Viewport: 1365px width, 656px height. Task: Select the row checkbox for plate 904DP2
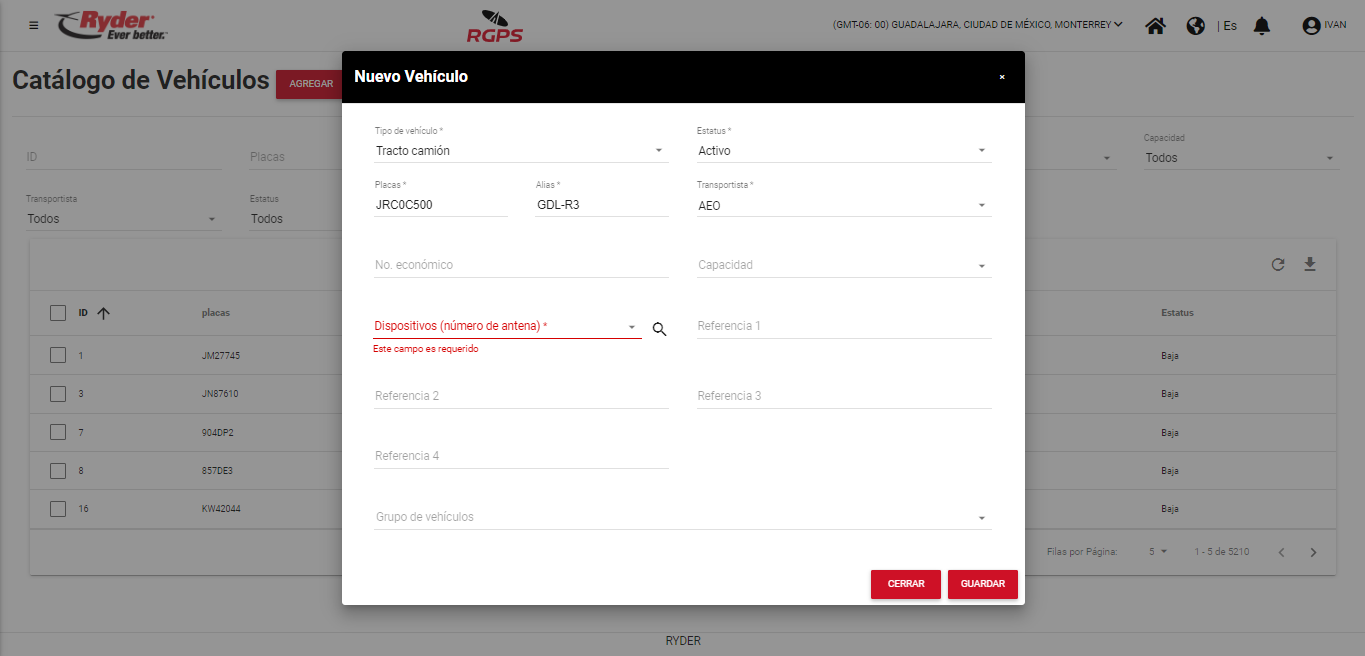coord(58,432)
